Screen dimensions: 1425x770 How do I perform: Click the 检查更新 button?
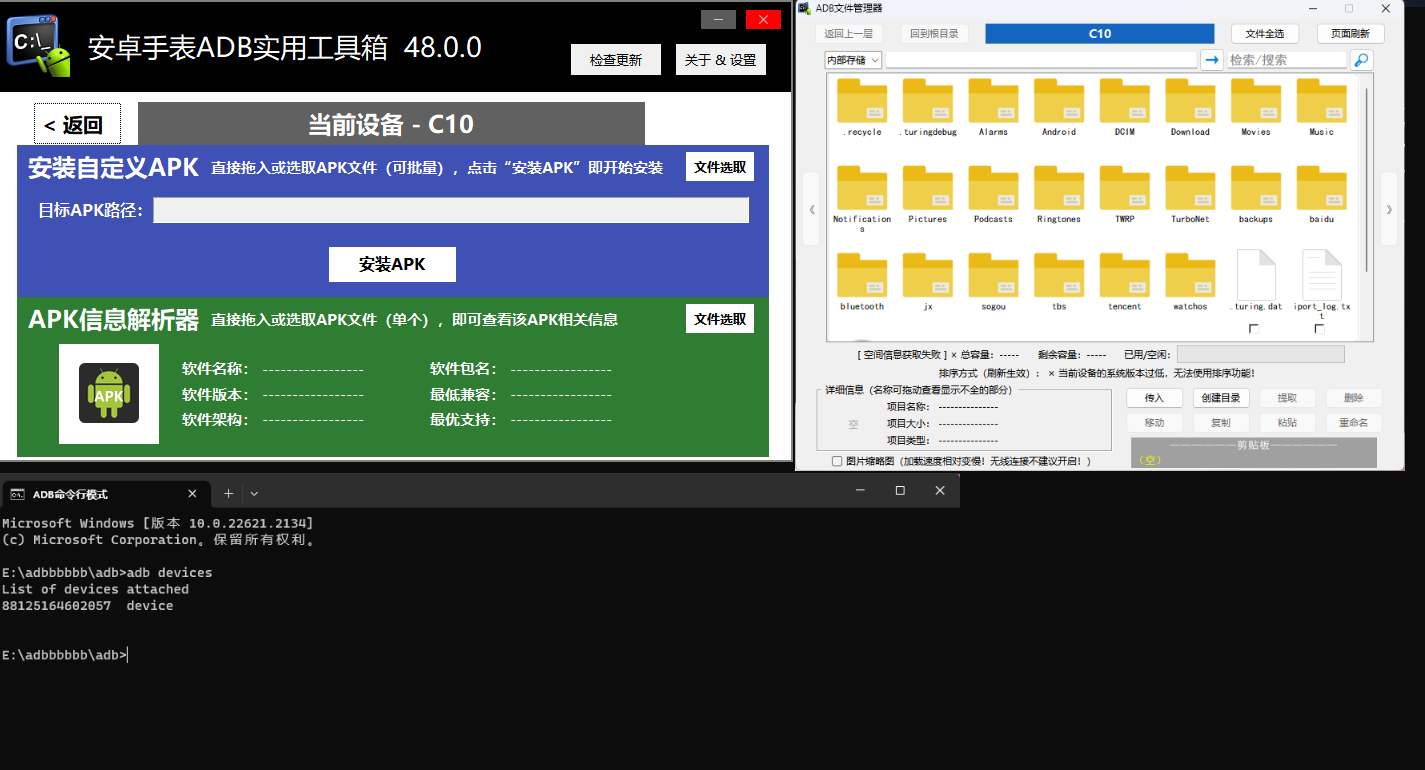click(615, 60)
